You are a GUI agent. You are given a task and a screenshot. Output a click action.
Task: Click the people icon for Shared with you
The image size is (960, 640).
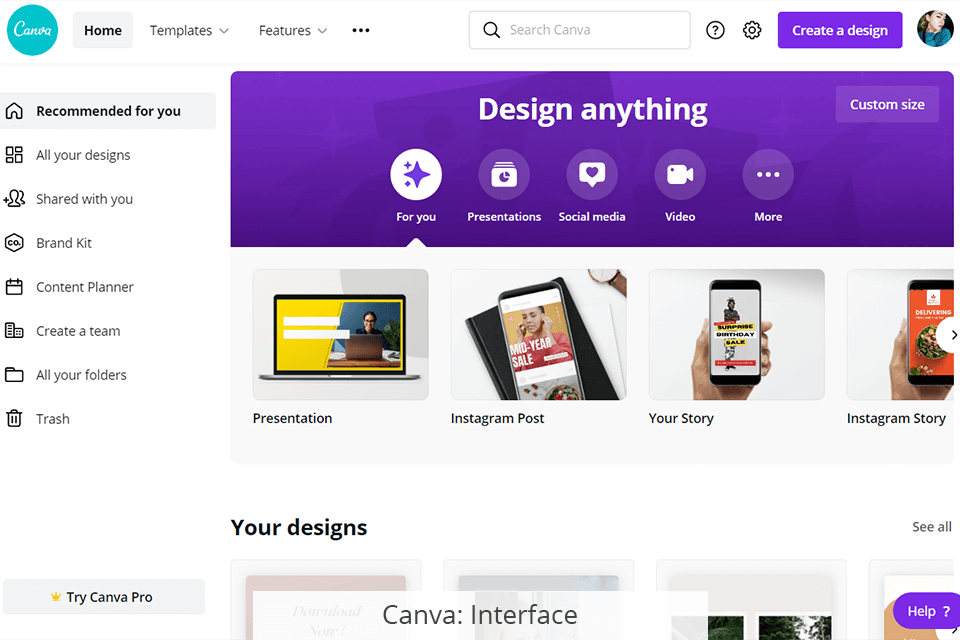coord(14,199)
